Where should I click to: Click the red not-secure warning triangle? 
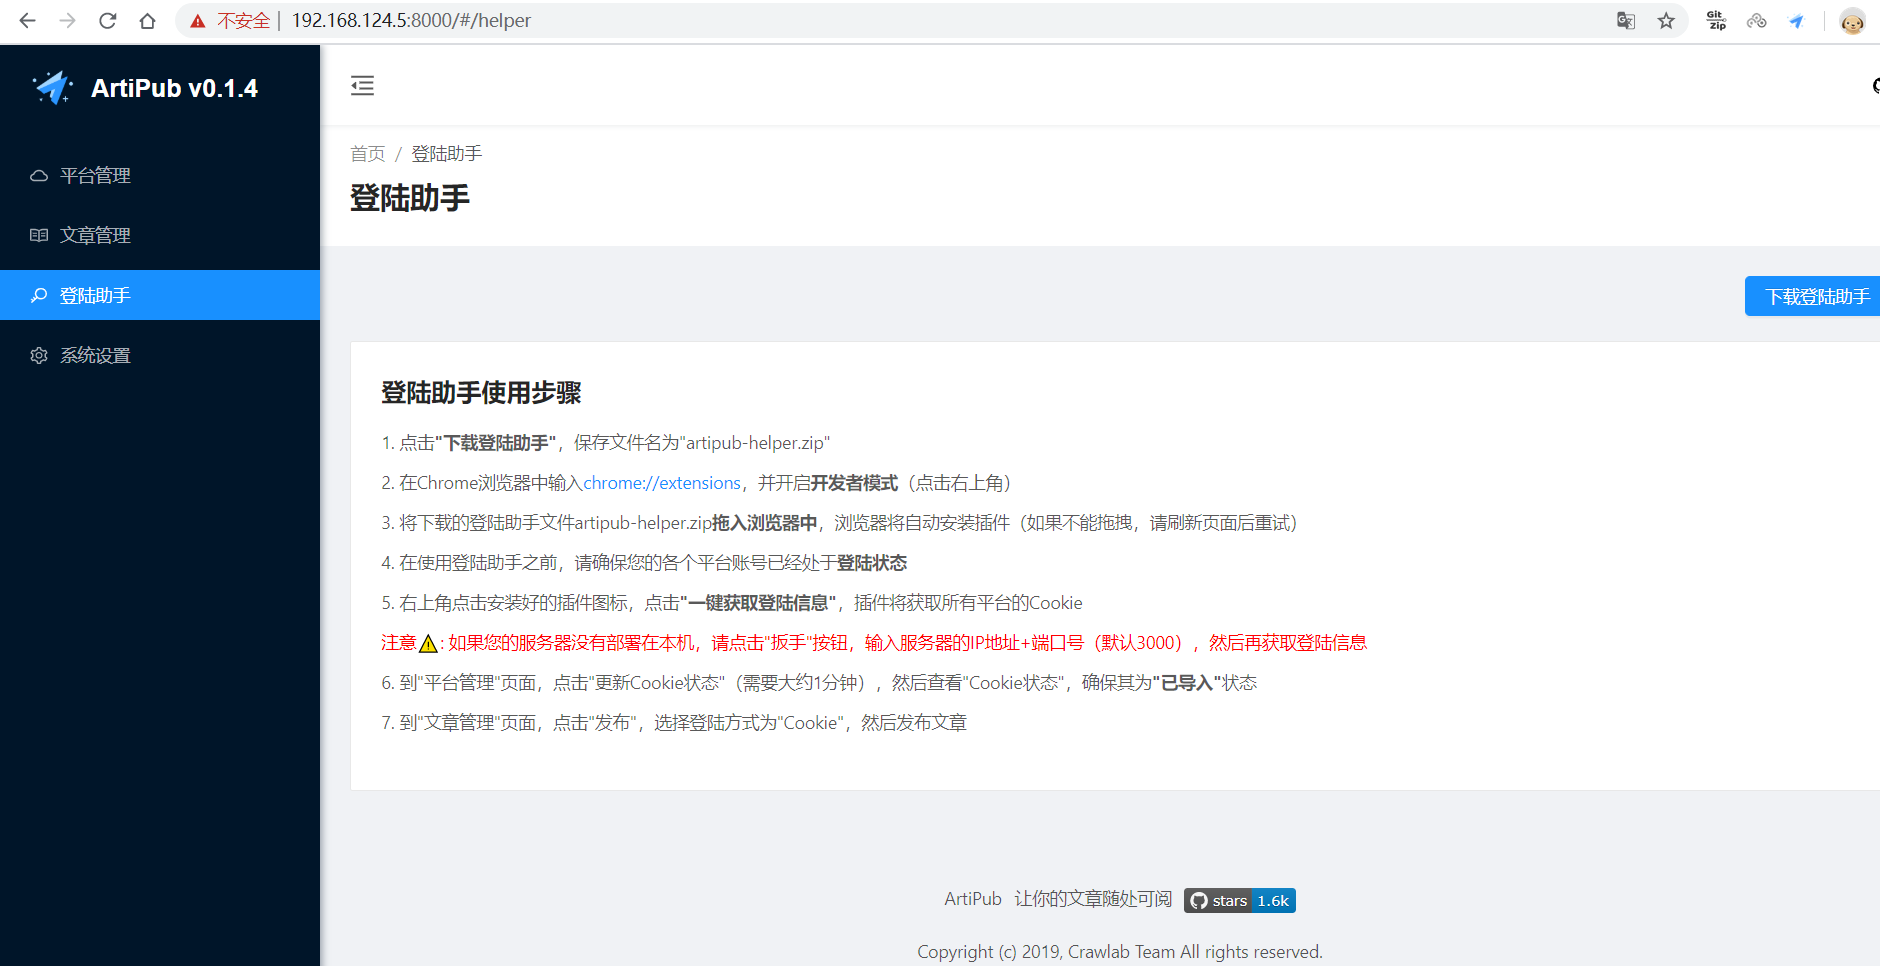(x=198, y=21)
